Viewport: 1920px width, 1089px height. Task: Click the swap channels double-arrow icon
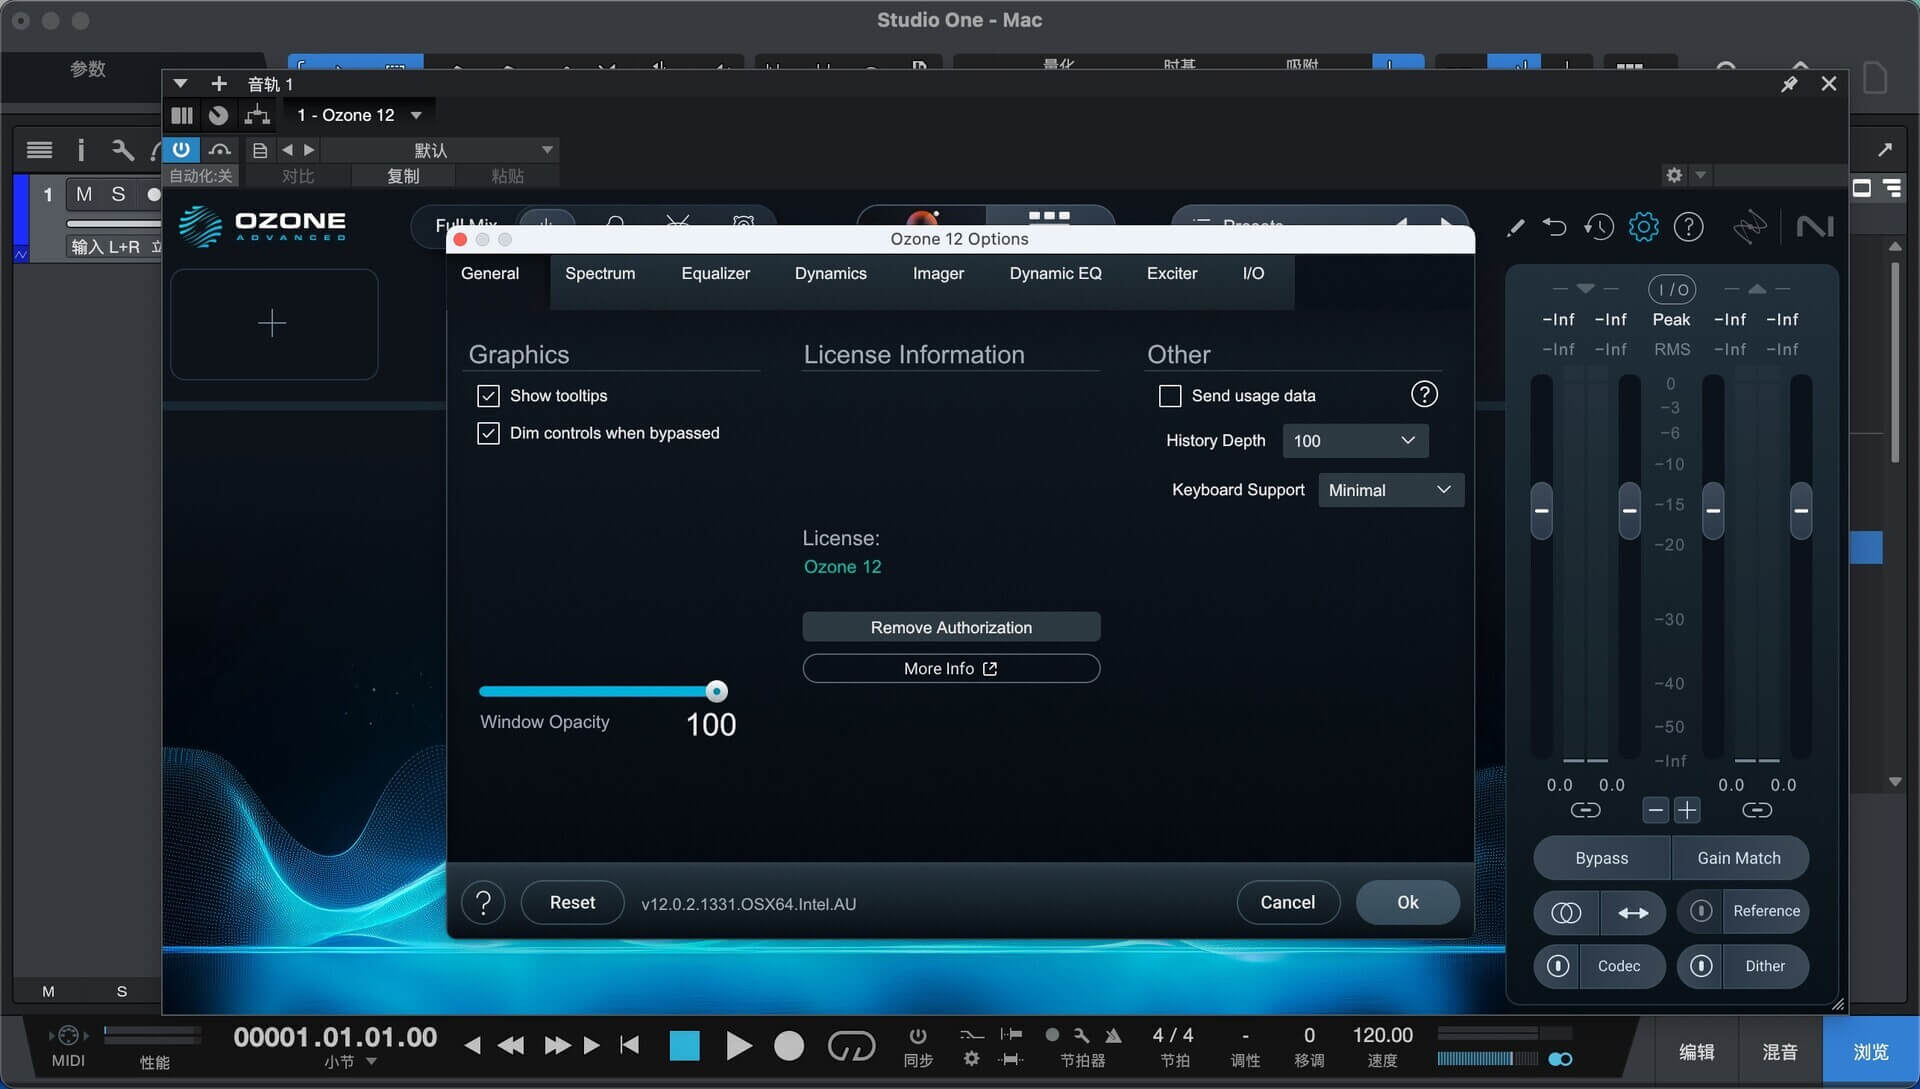tap(1632, 912)
